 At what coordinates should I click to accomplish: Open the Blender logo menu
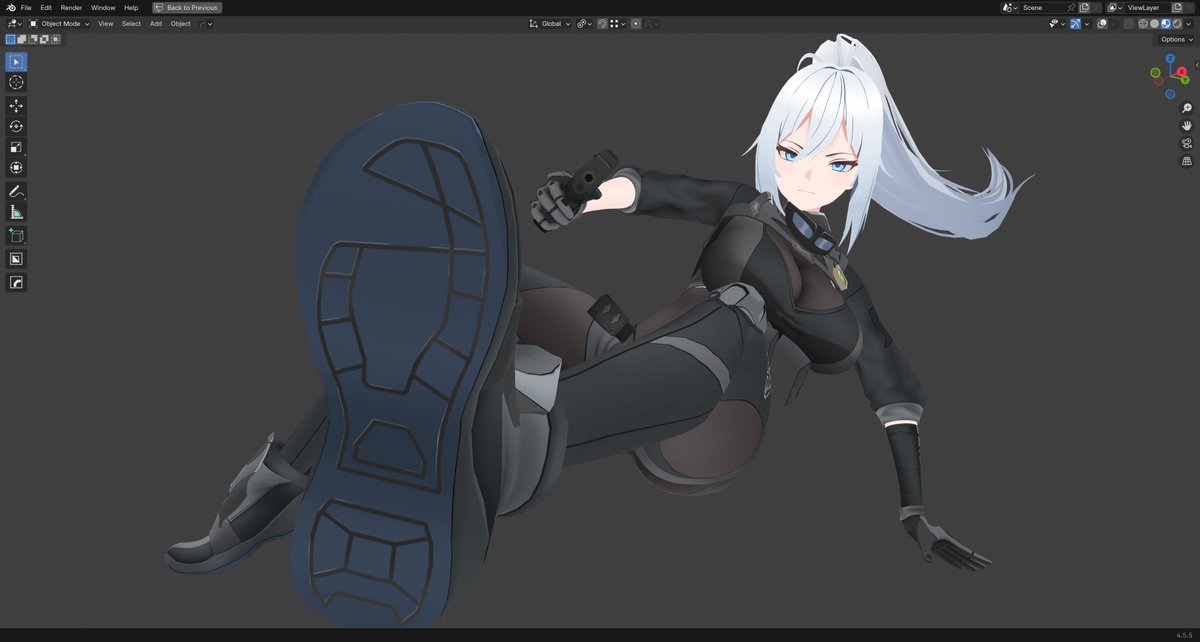click(10, 7)
